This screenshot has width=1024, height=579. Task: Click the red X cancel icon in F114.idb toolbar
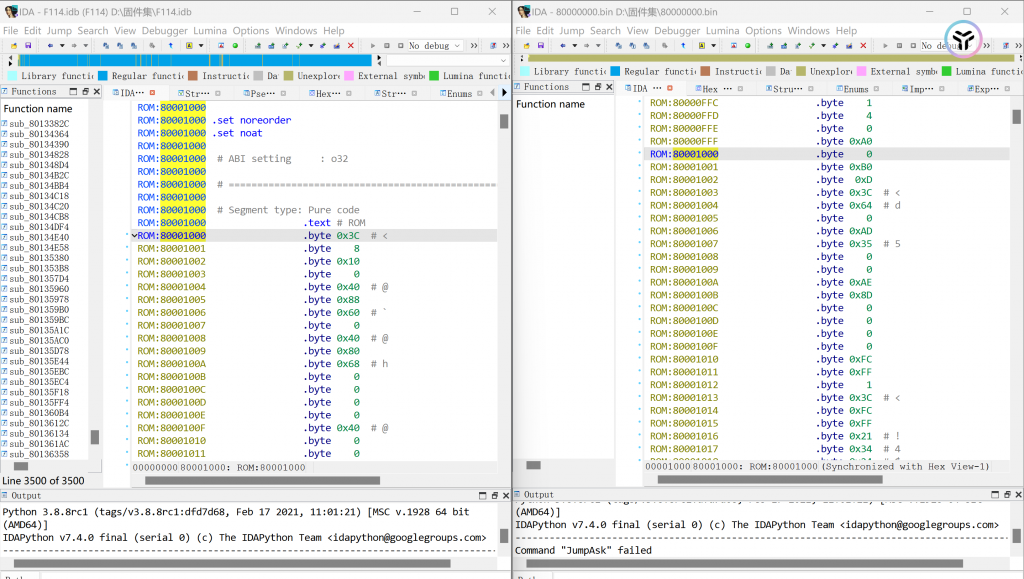coord(350,46)
